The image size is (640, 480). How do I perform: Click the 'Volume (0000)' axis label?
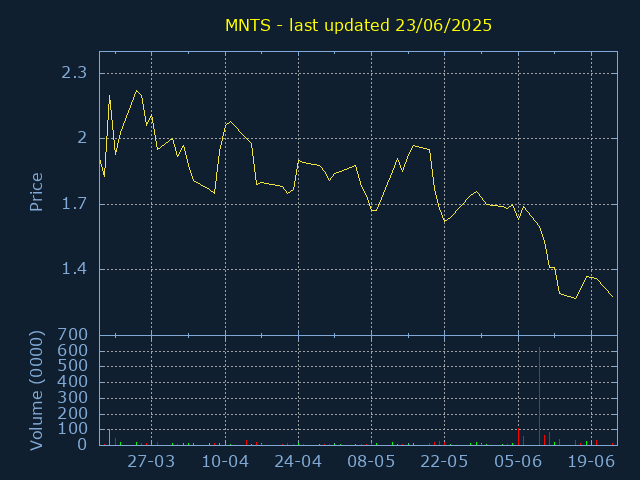(36, 391)
